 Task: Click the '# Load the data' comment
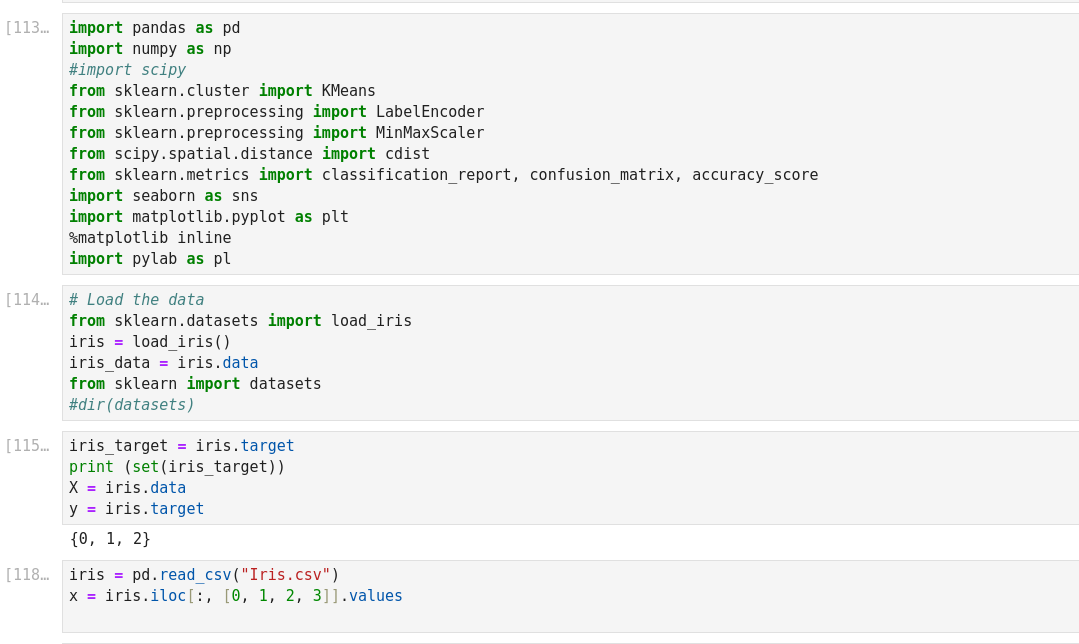[136, 300]
